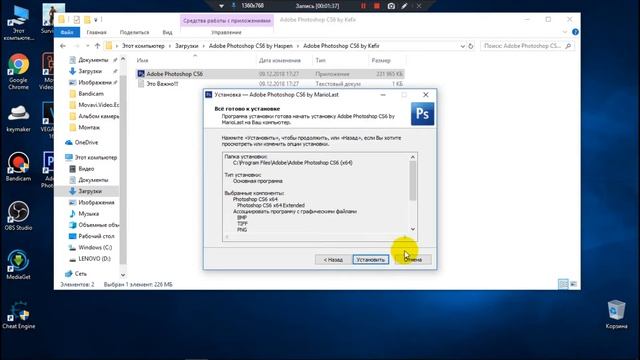Click the search magnifier icon in Explorer
The width and height of the screenshot is (640, 360).
point(568,46)
